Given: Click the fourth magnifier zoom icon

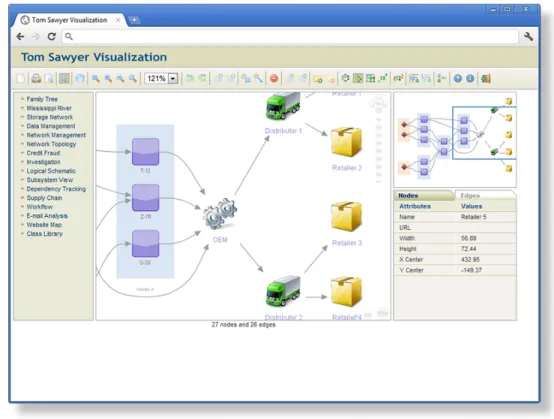Looking at the screenshot, I should tap(132, 78).
